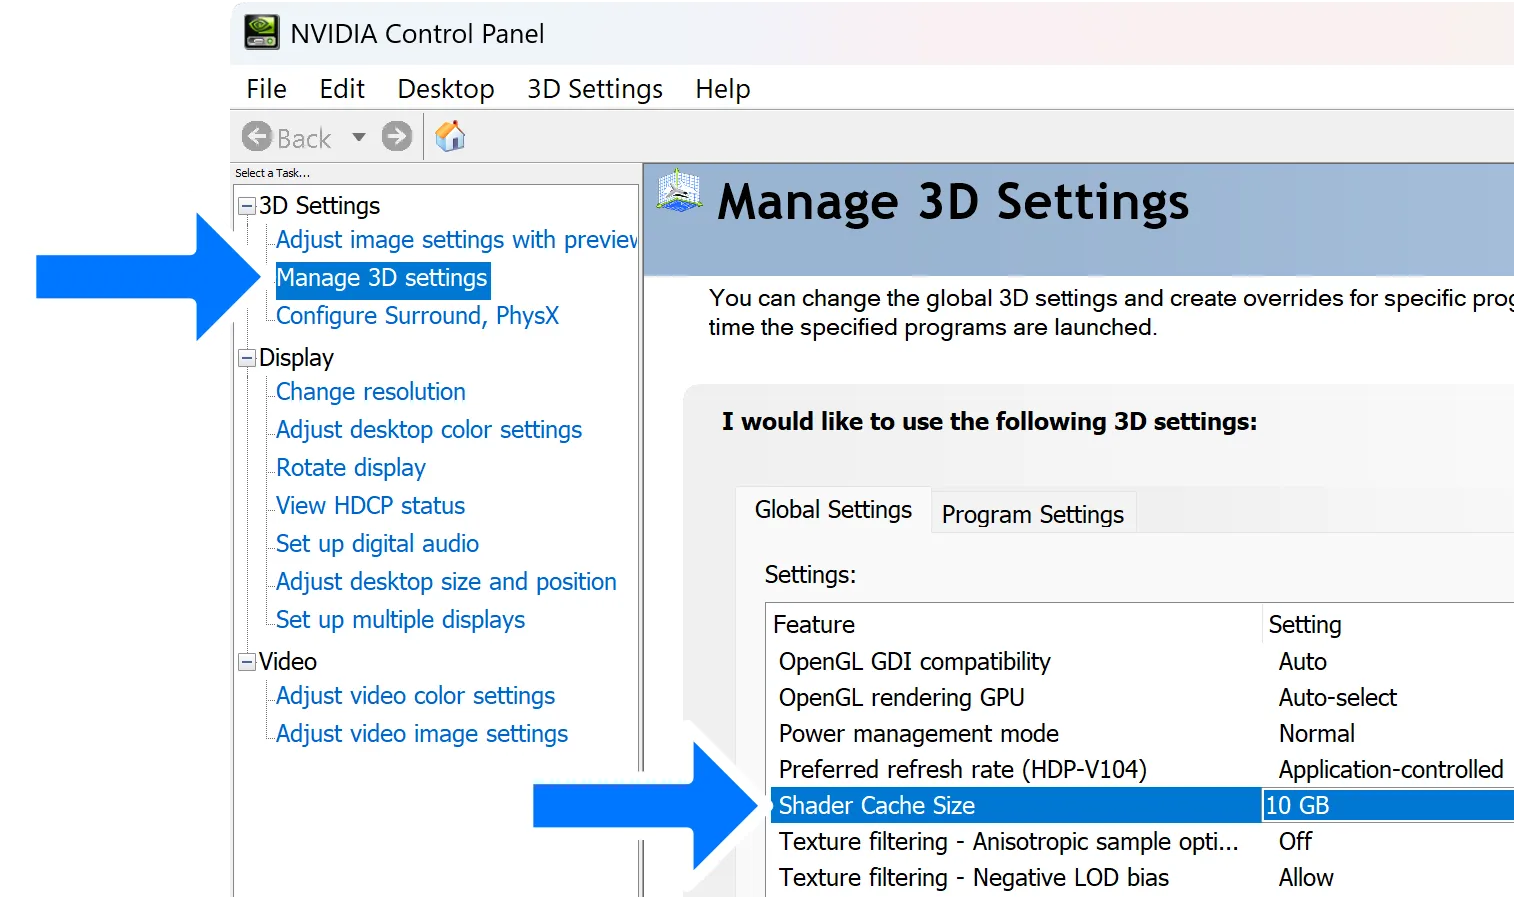Open Adjust video color settings
This screenshot has width=1514, height=897.
[x=415, y=696]
